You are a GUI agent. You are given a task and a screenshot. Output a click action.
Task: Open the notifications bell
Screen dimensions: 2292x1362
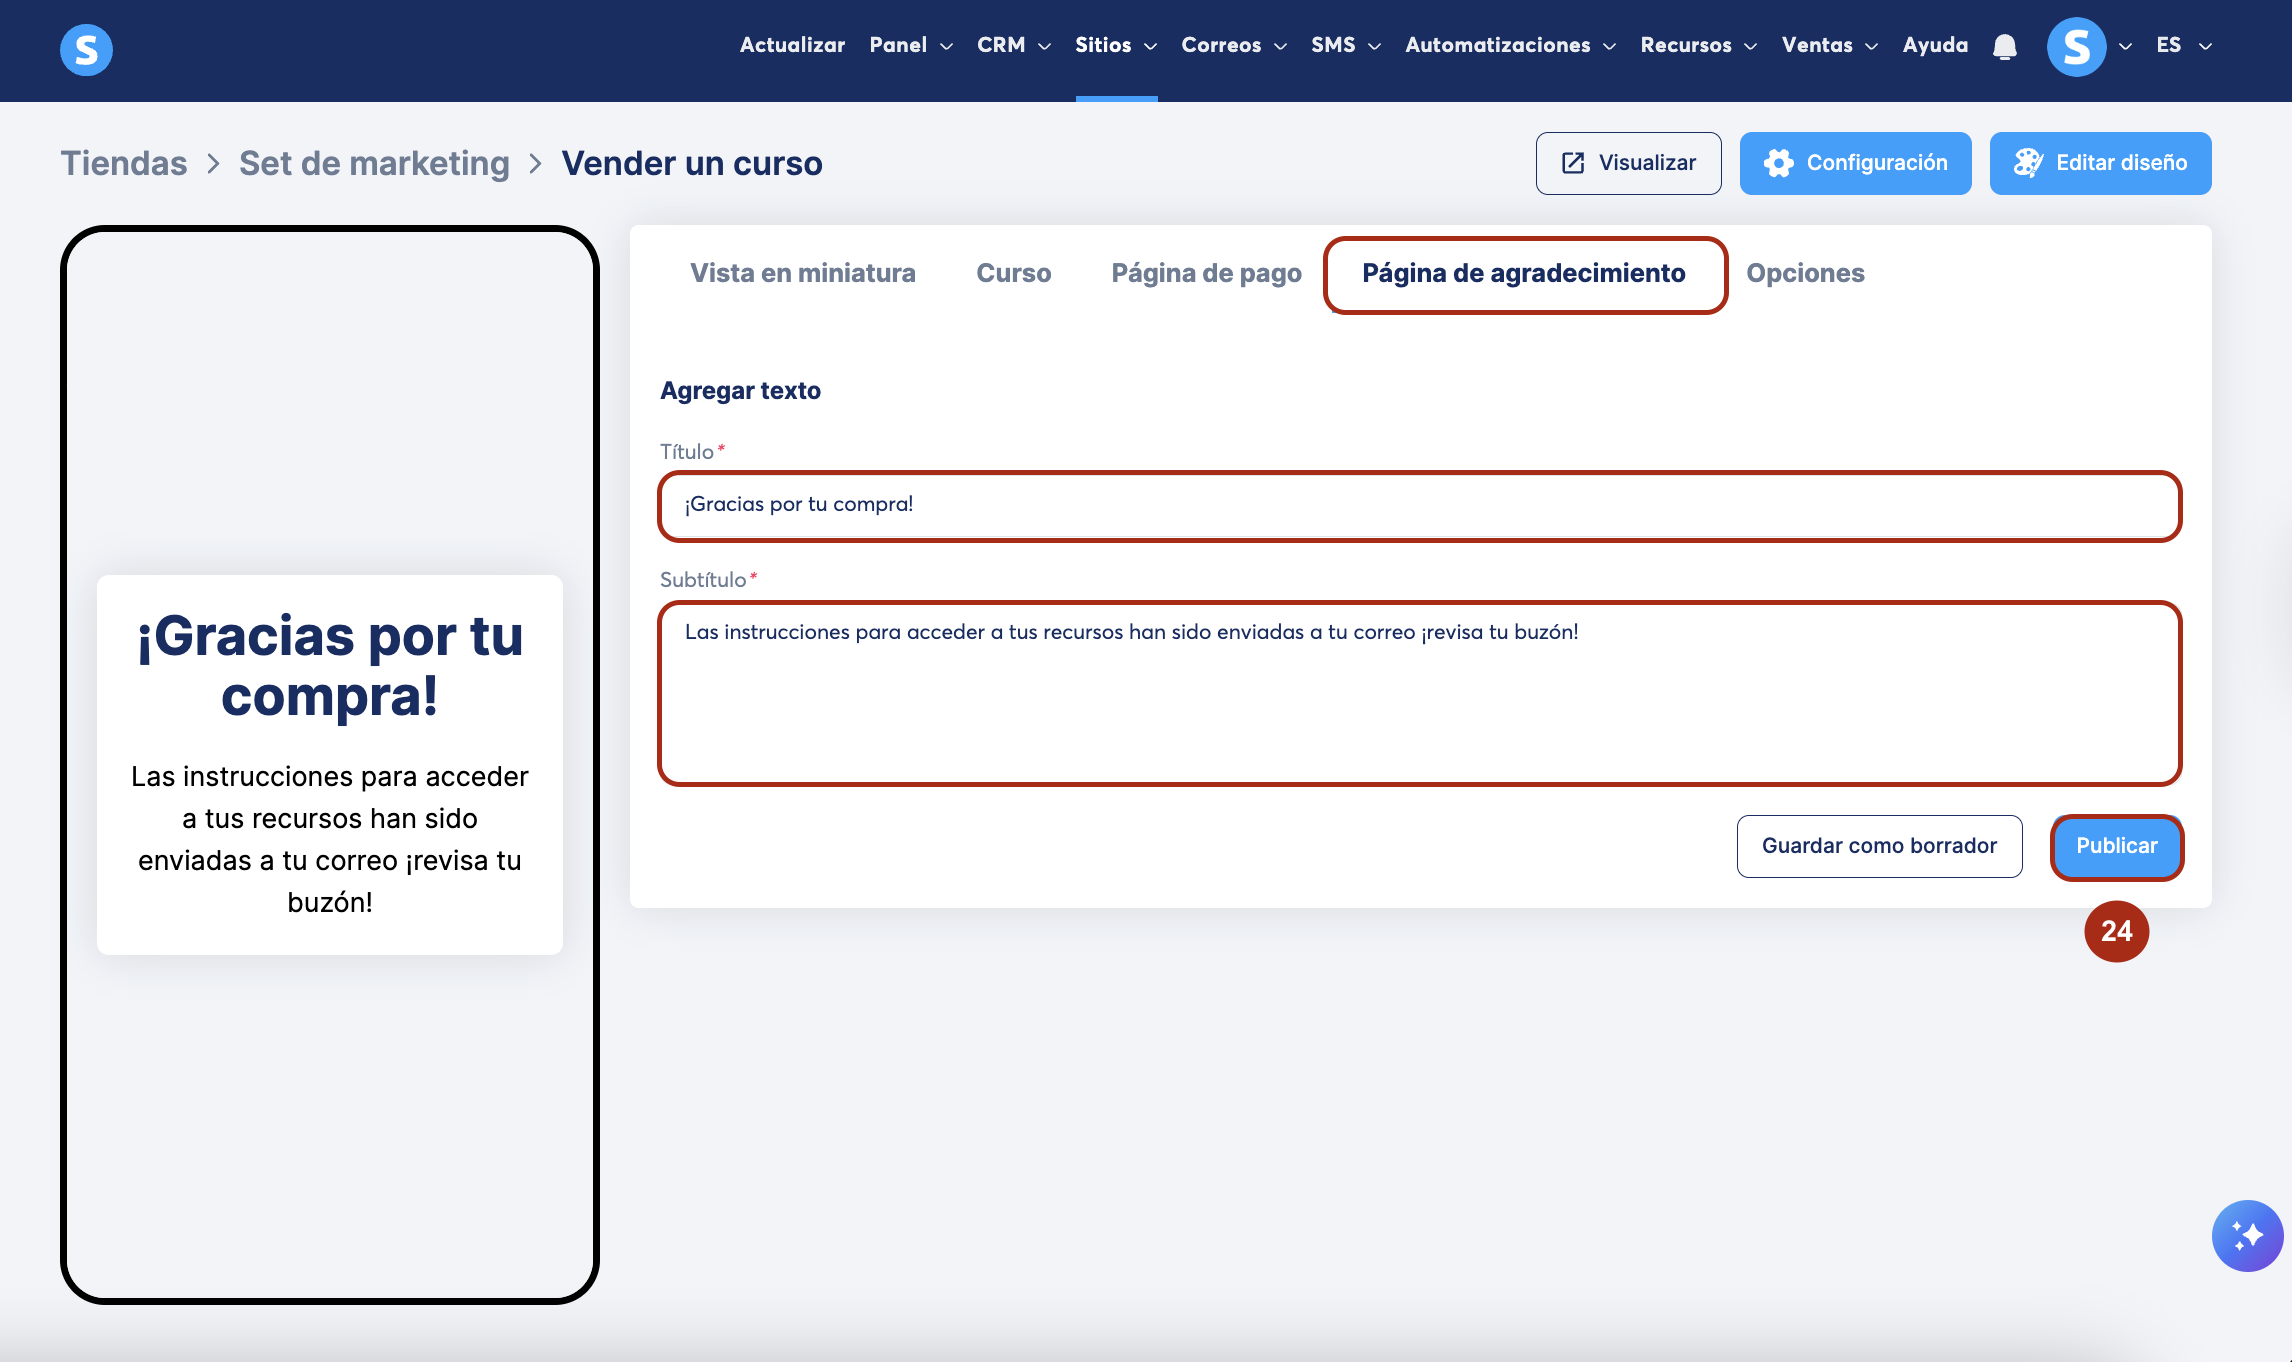(x=2004, y=46)
